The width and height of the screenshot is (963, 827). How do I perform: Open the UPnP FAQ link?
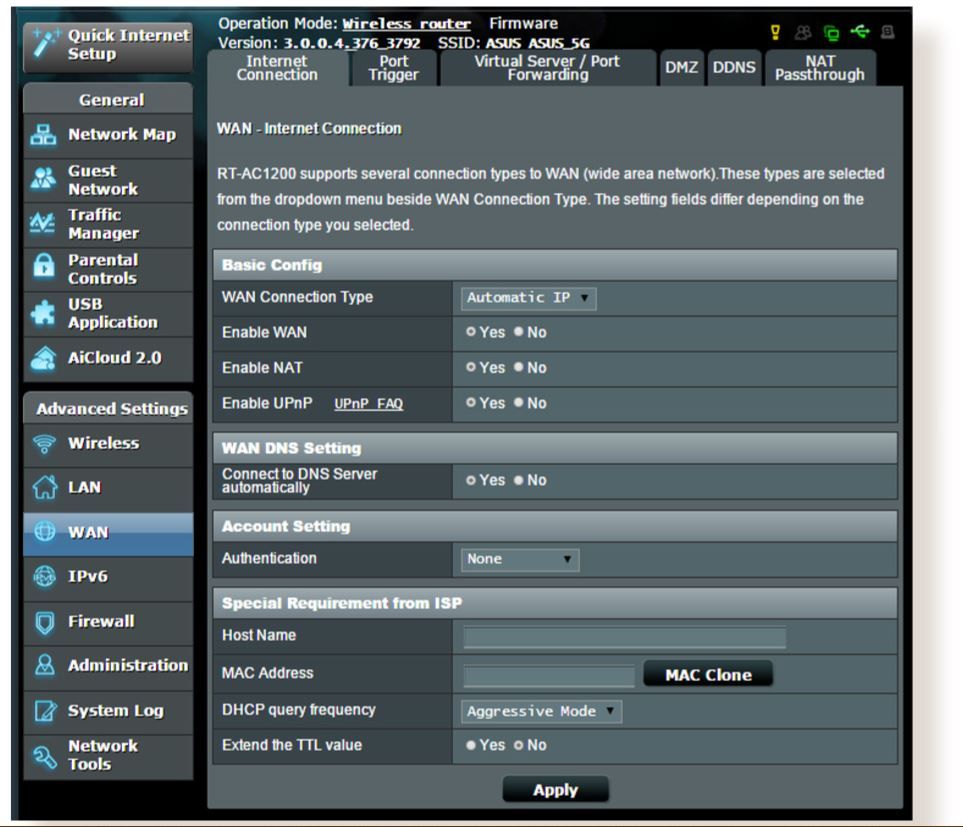(368, 404)
